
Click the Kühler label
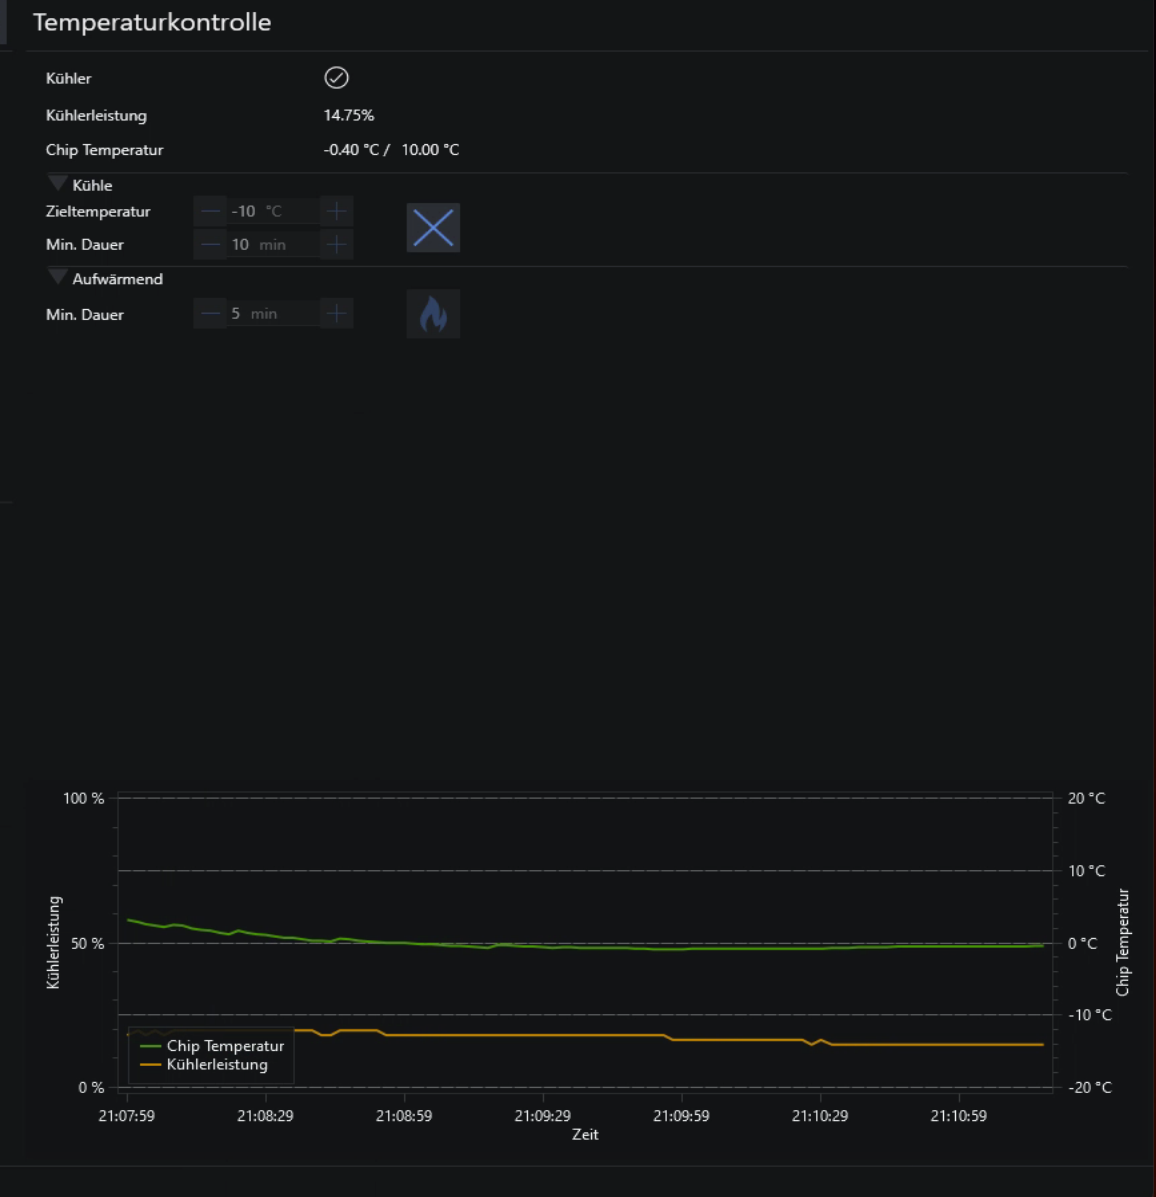[69, 79]
